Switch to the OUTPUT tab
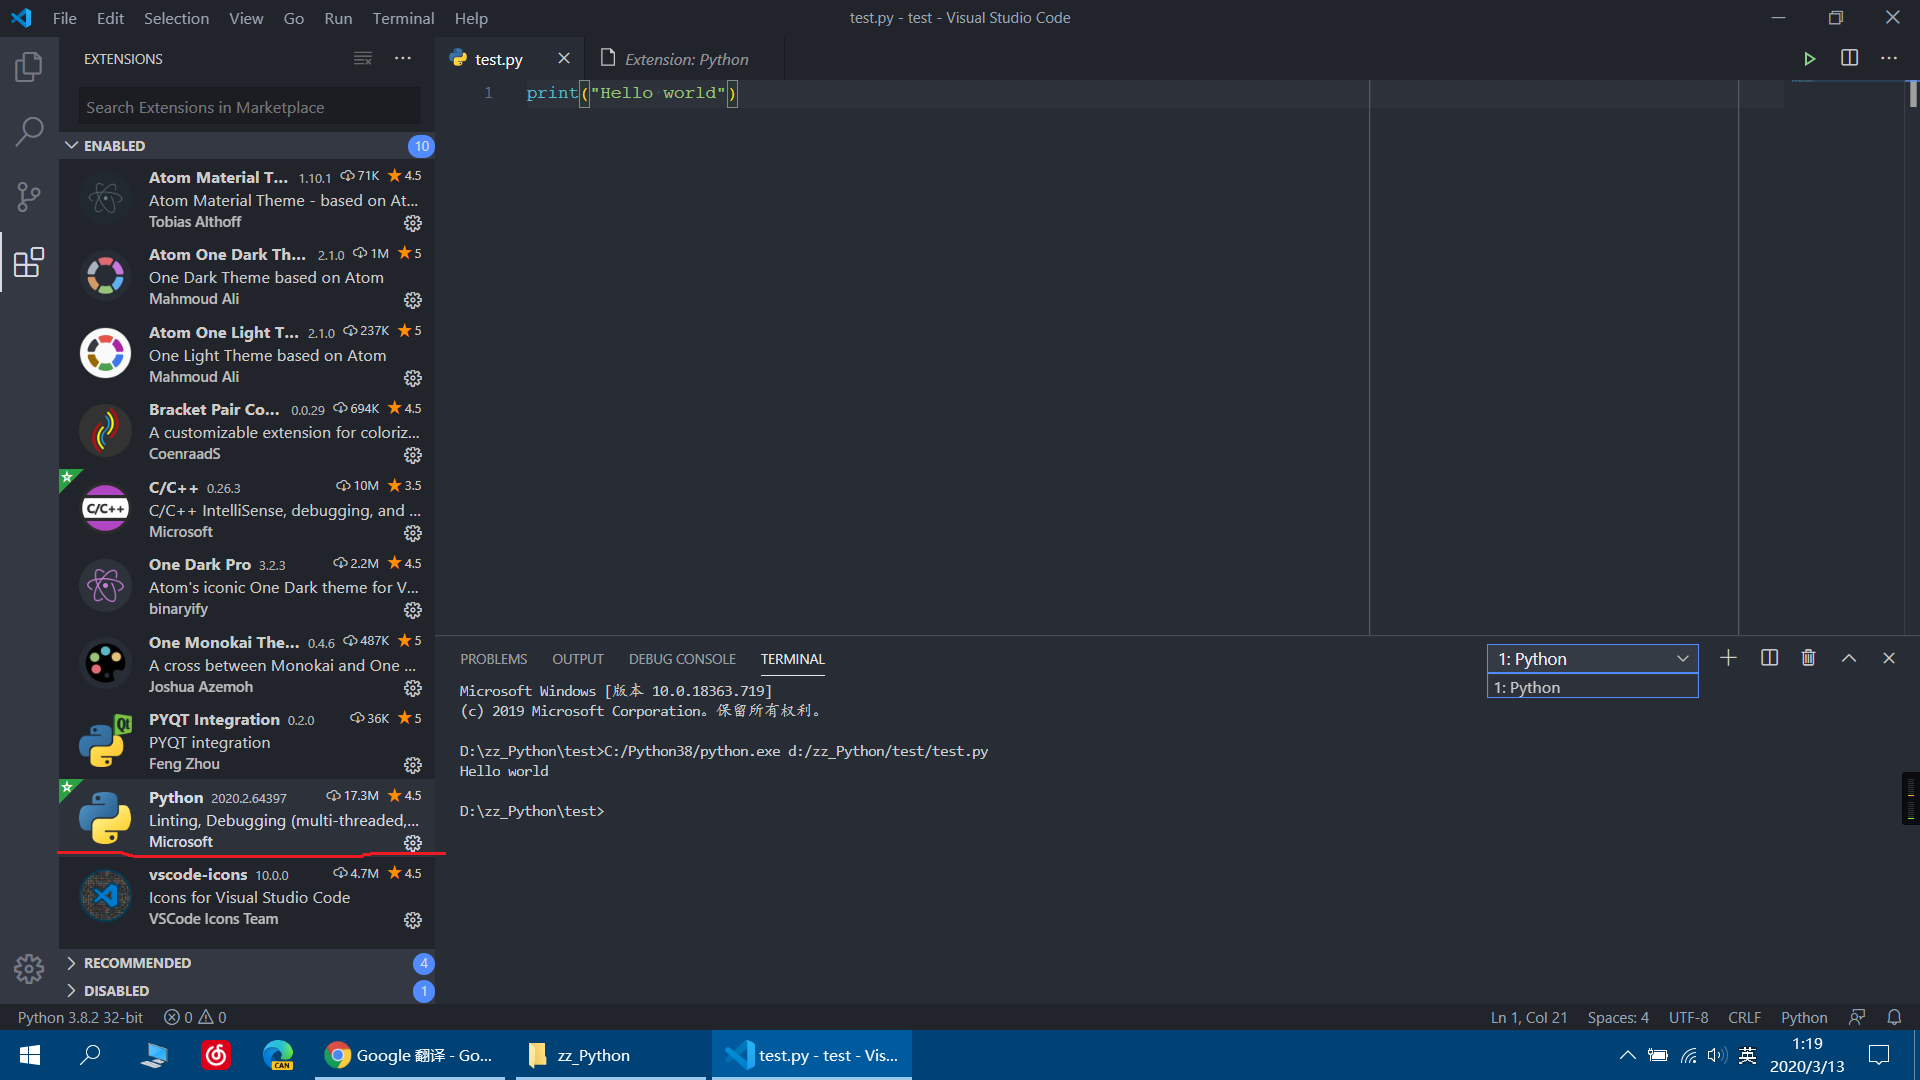Screen dimensions: 1920x1080 pyautogui.click(x=577, y=658)
